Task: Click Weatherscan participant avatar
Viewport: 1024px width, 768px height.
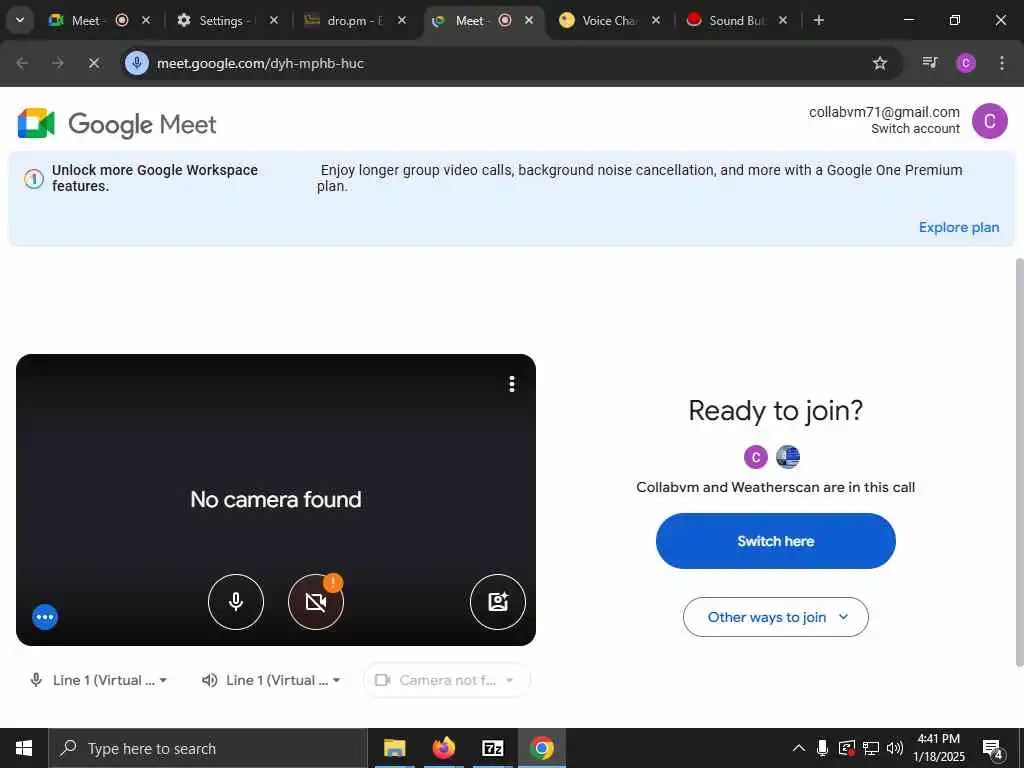Action: click(788, 457)
